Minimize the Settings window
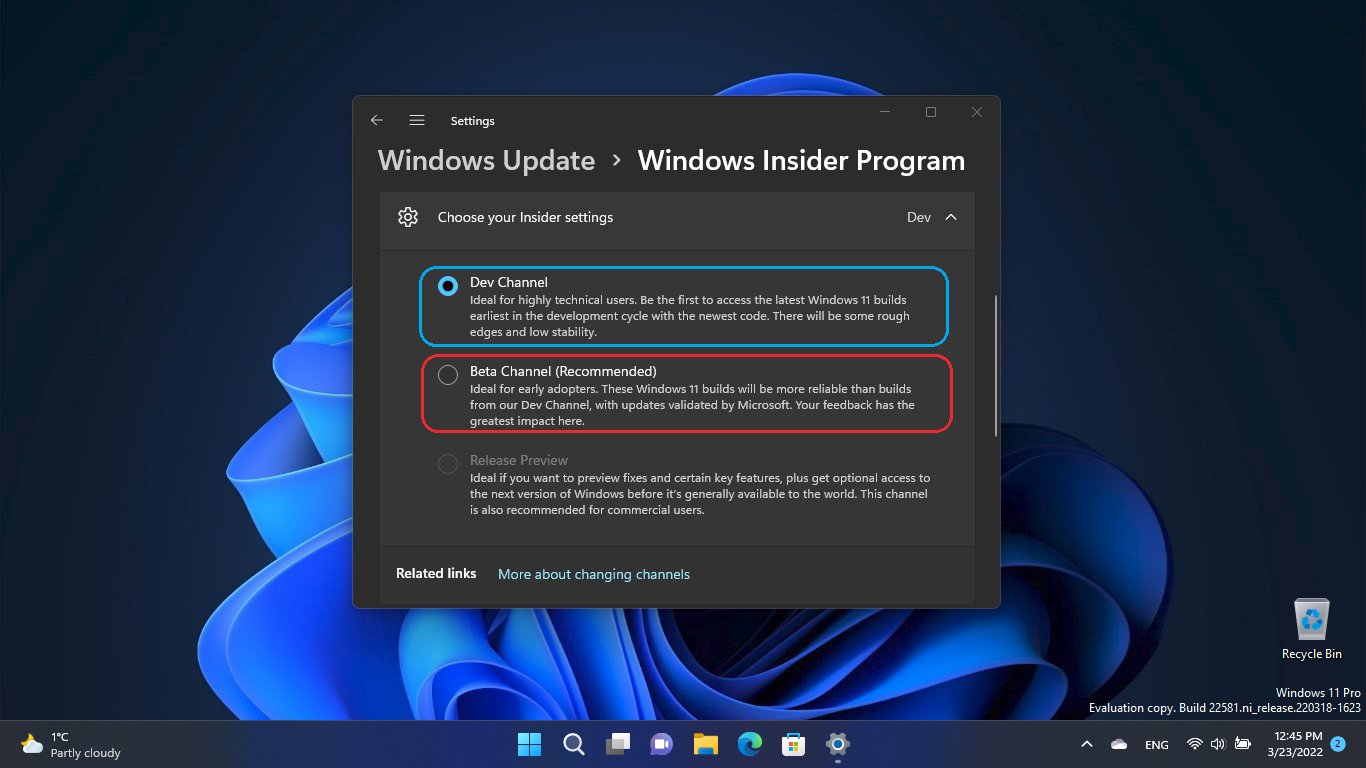Screen dimensions: 1366x768 (885, 112)
